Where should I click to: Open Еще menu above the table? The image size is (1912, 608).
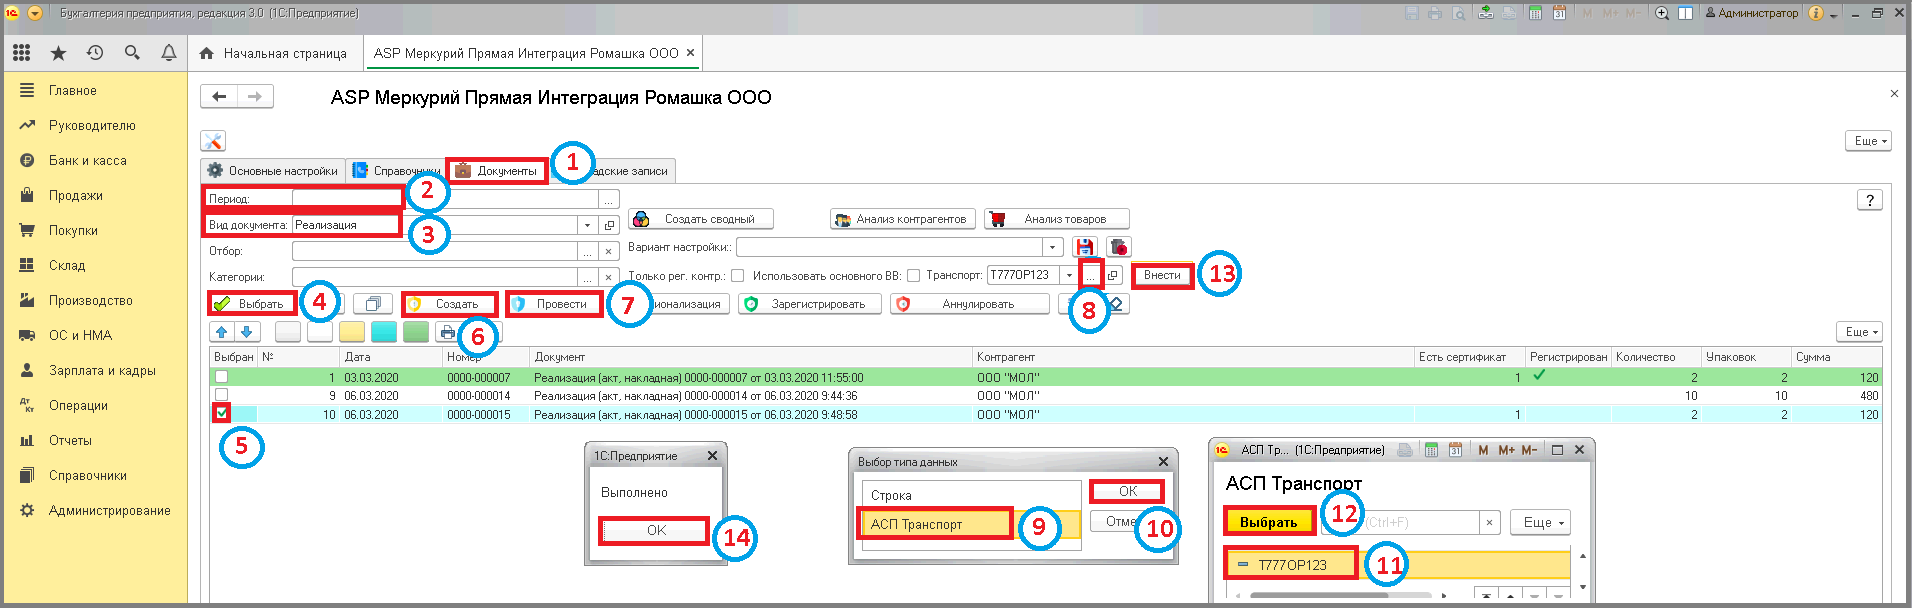tap(1860, 331)
